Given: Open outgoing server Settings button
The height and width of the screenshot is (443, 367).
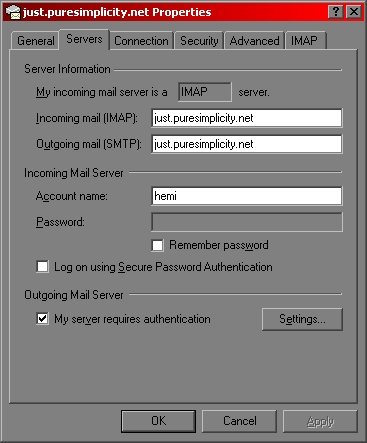Looking at the screenshot, I should [x=302, y=319].
